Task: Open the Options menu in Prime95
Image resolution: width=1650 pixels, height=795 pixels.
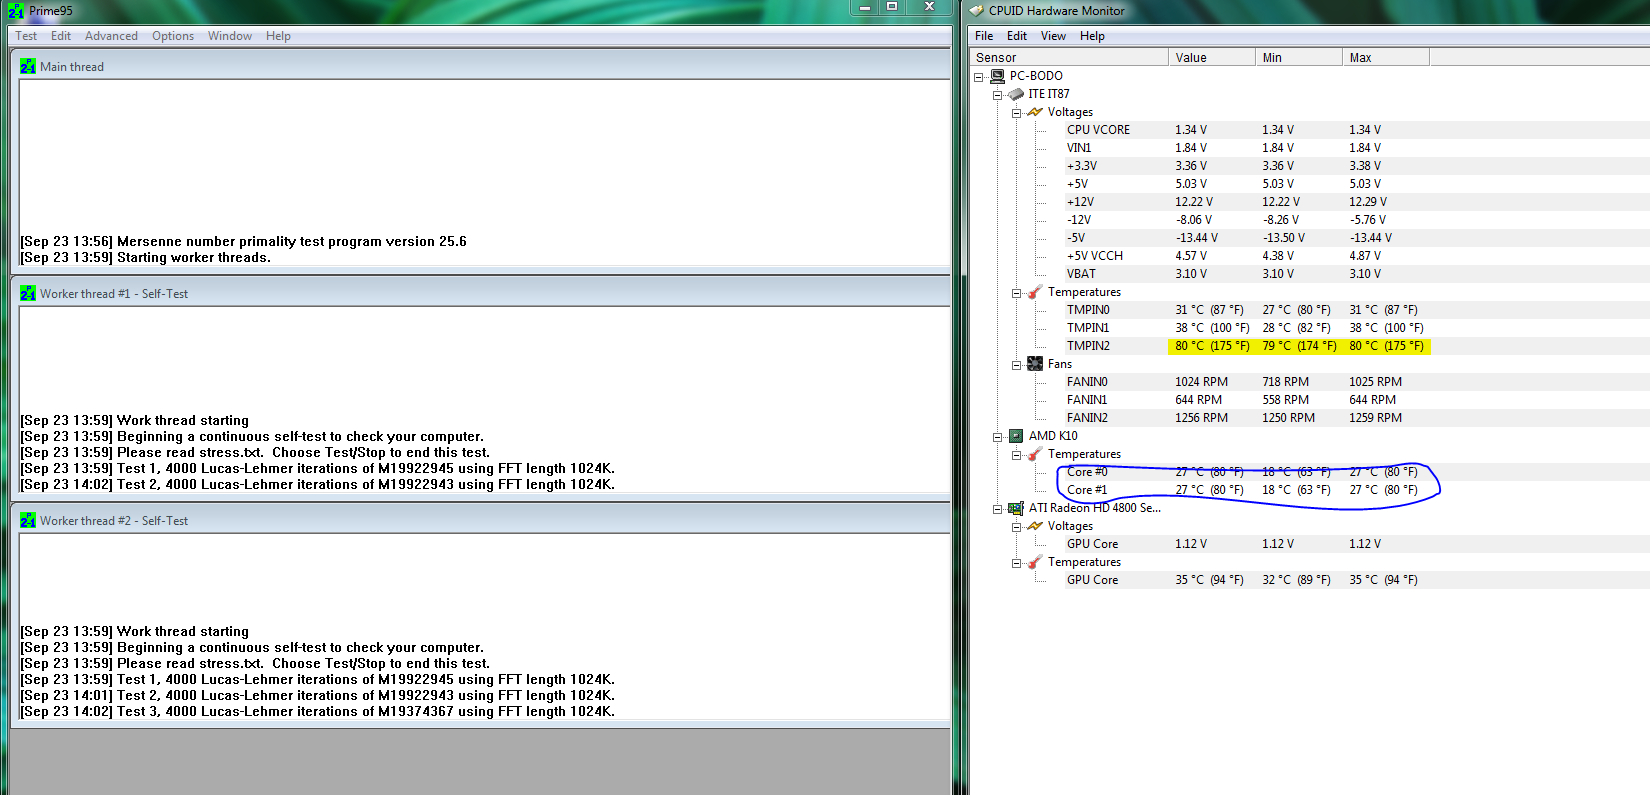Action: tap(173, 36)
